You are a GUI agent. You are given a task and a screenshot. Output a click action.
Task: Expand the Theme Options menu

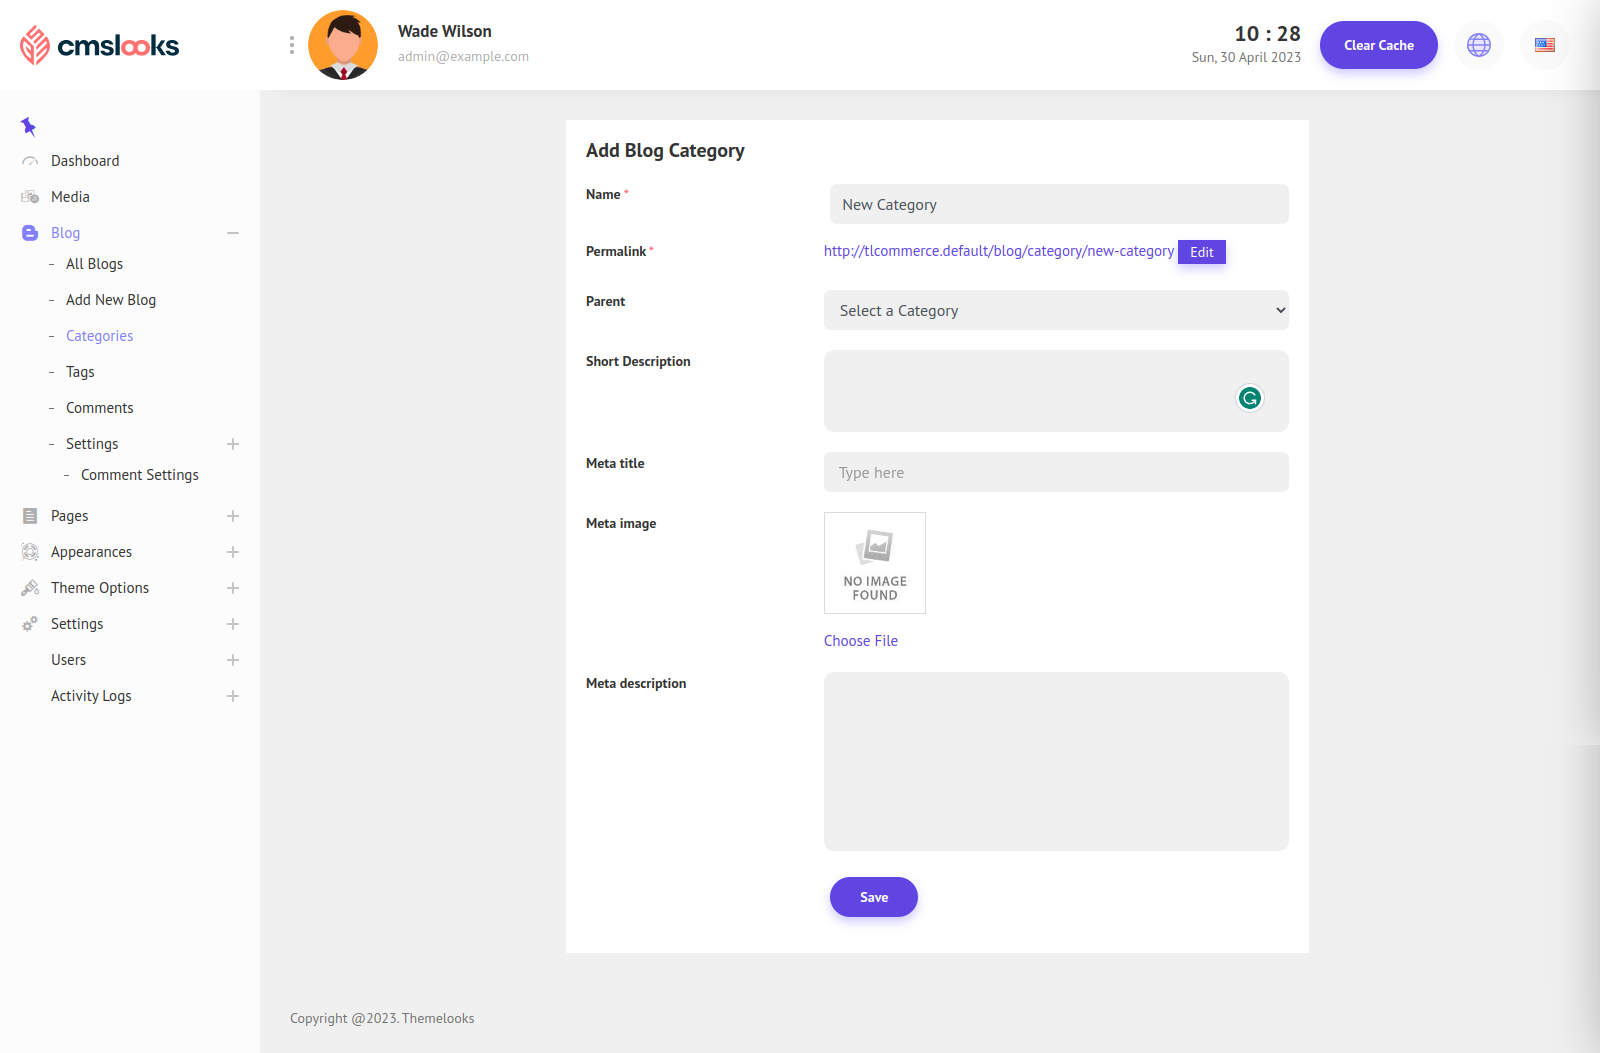pyautogui.click(x=233, y=588)
